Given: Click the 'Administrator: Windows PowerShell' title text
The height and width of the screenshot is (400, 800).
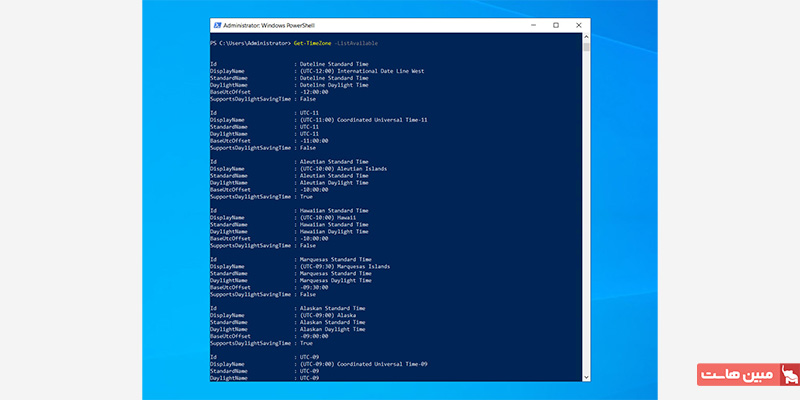Looking at the screenshot, I should click(x=262, y=25).
